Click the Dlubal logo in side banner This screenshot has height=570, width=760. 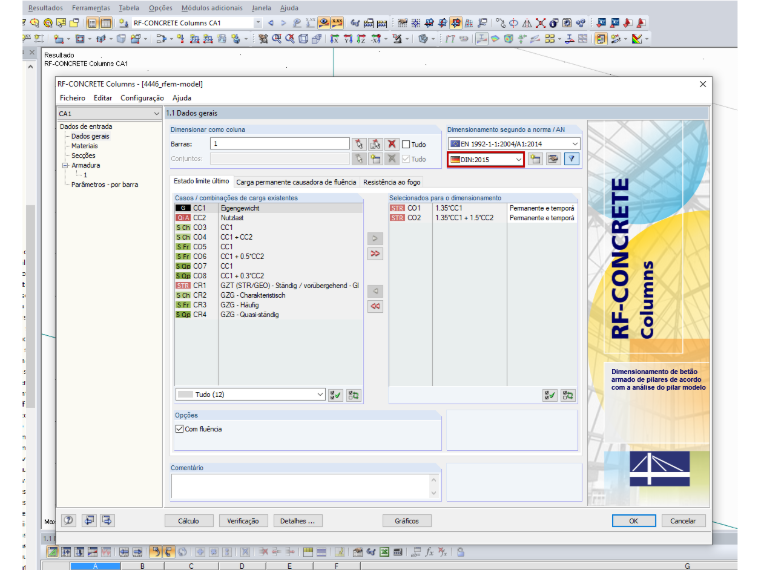pyautogui.click(x=660, y=469)
